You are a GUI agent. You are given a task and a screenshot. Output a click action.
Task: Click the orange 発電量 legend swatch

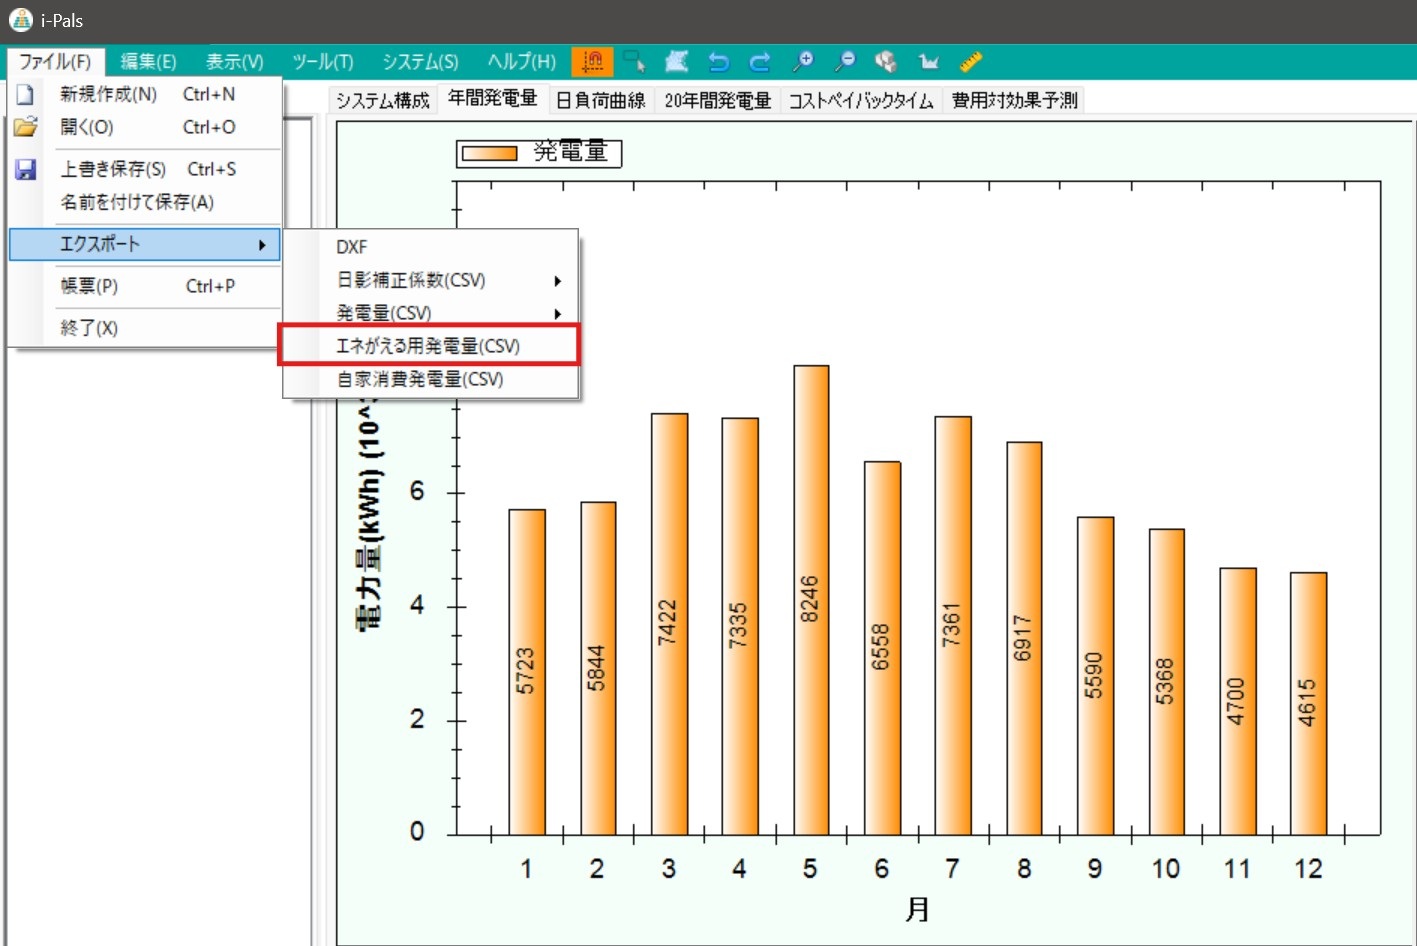coord(489,154)
